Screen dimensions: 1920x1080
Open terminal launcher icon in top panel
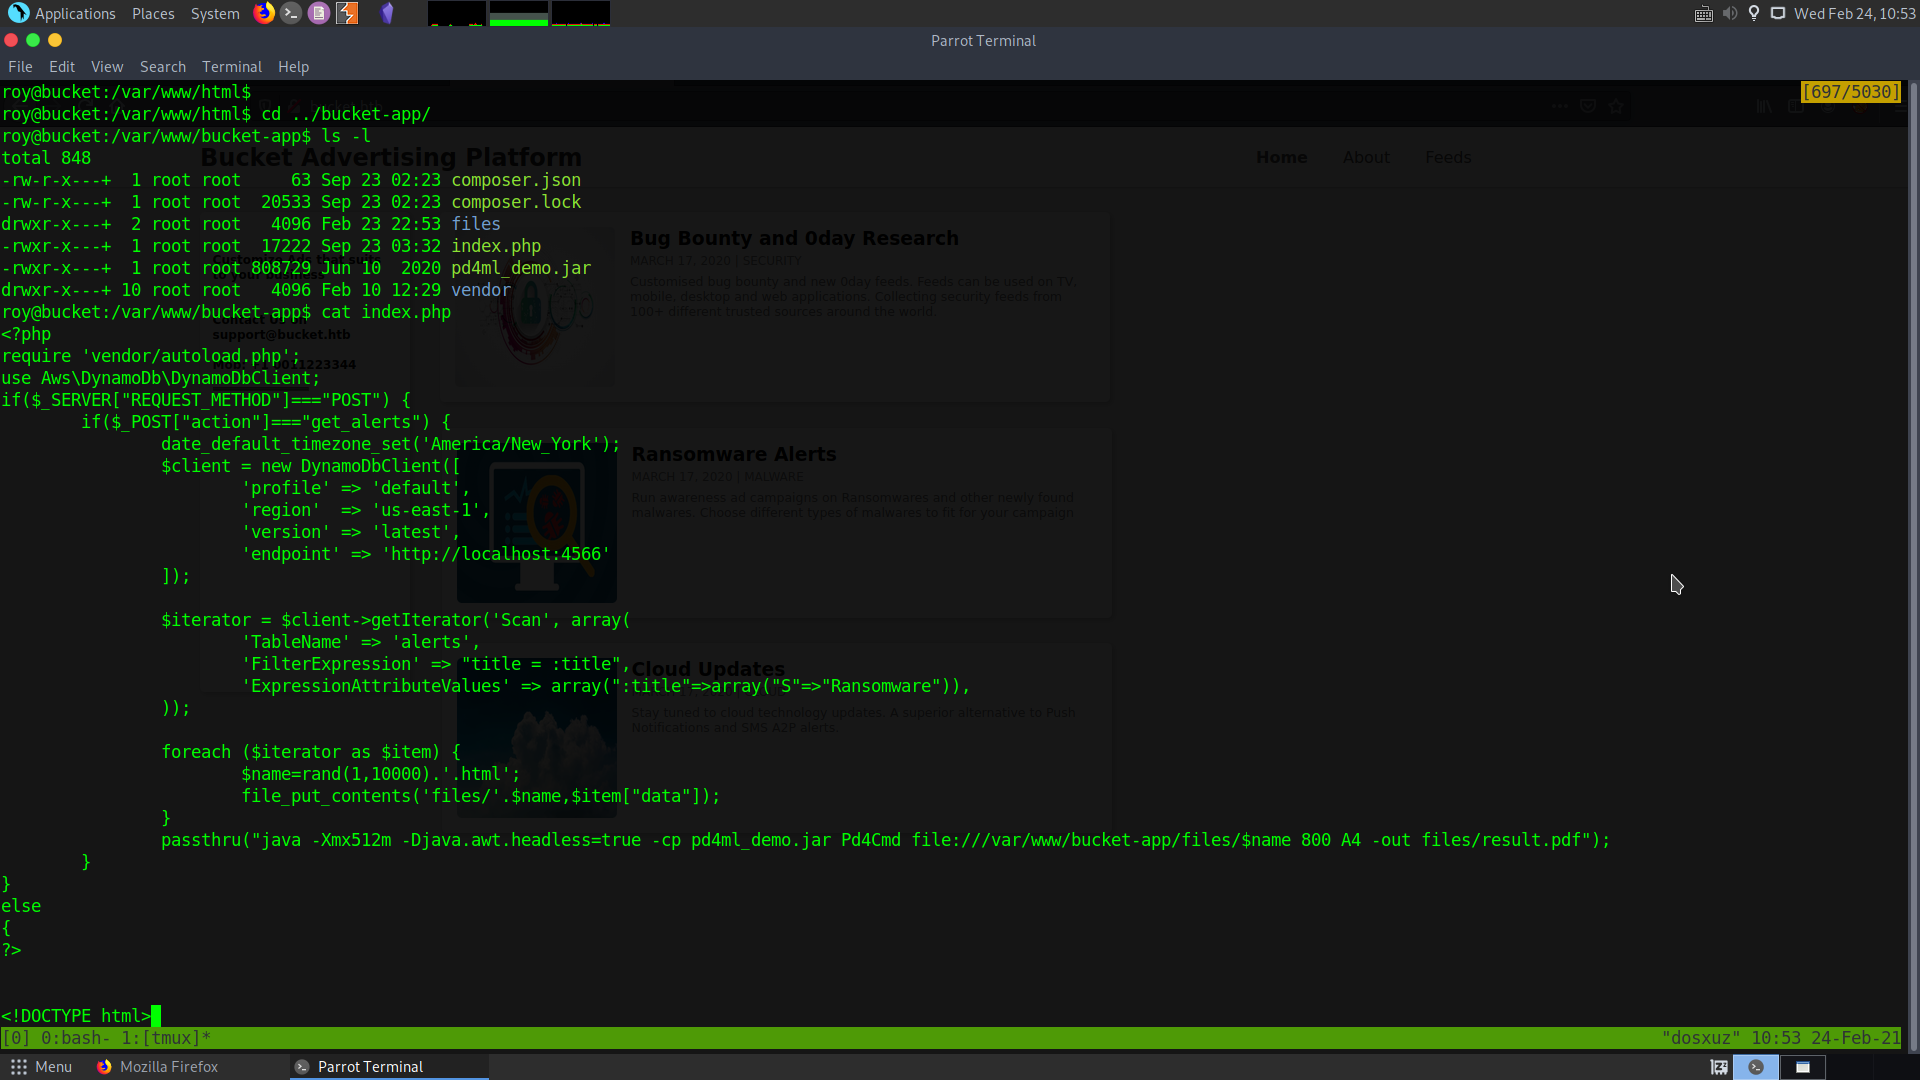coord(291,13)
